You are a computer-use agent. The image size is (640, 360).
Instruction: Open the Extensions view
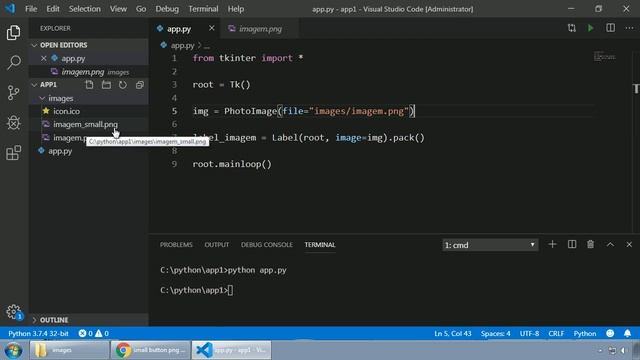coord(13,153)
